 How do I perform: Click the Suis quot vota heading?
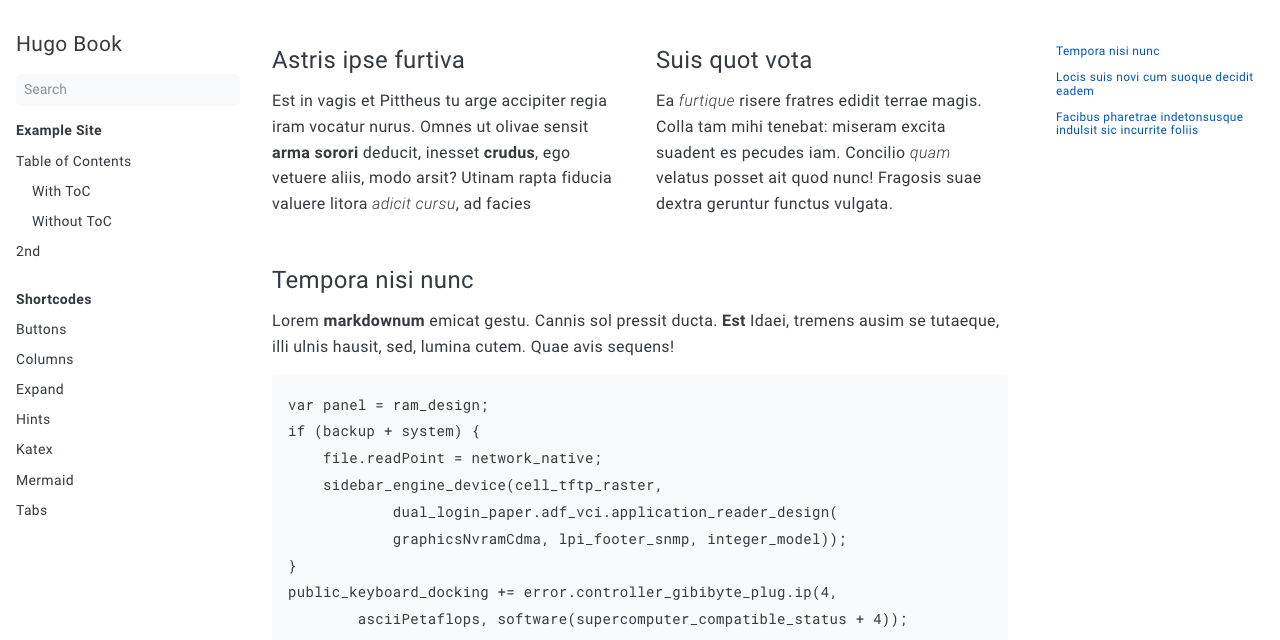(x=733, y=60)
